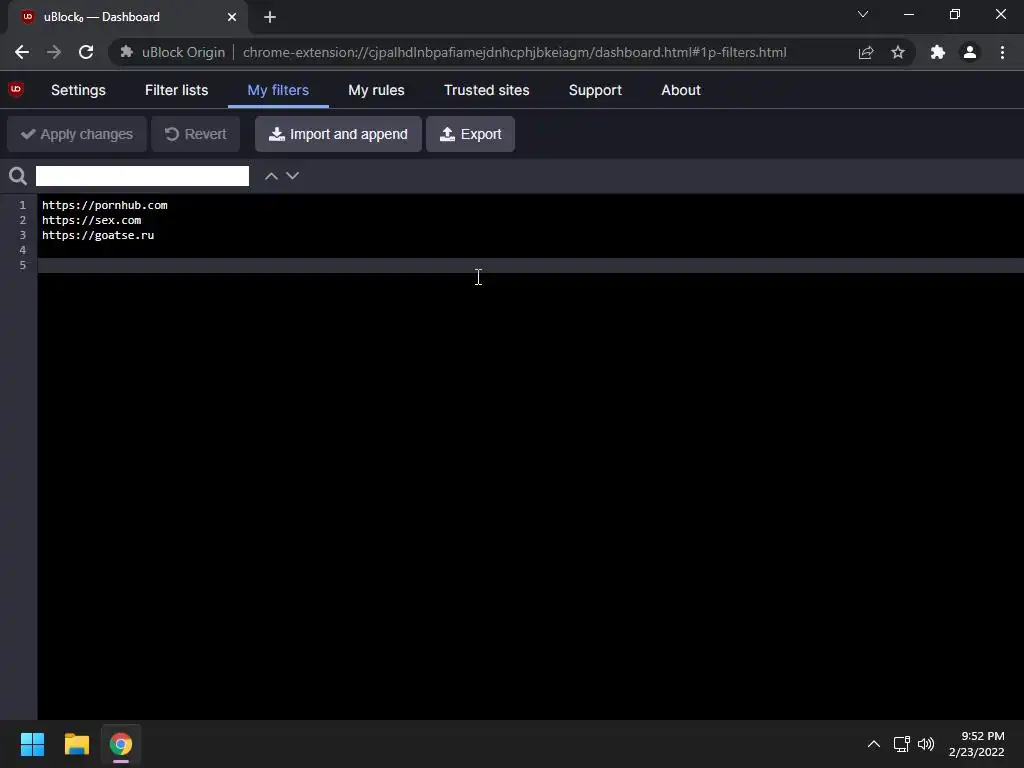
Task: Click the Revert button
Action: 195,134
